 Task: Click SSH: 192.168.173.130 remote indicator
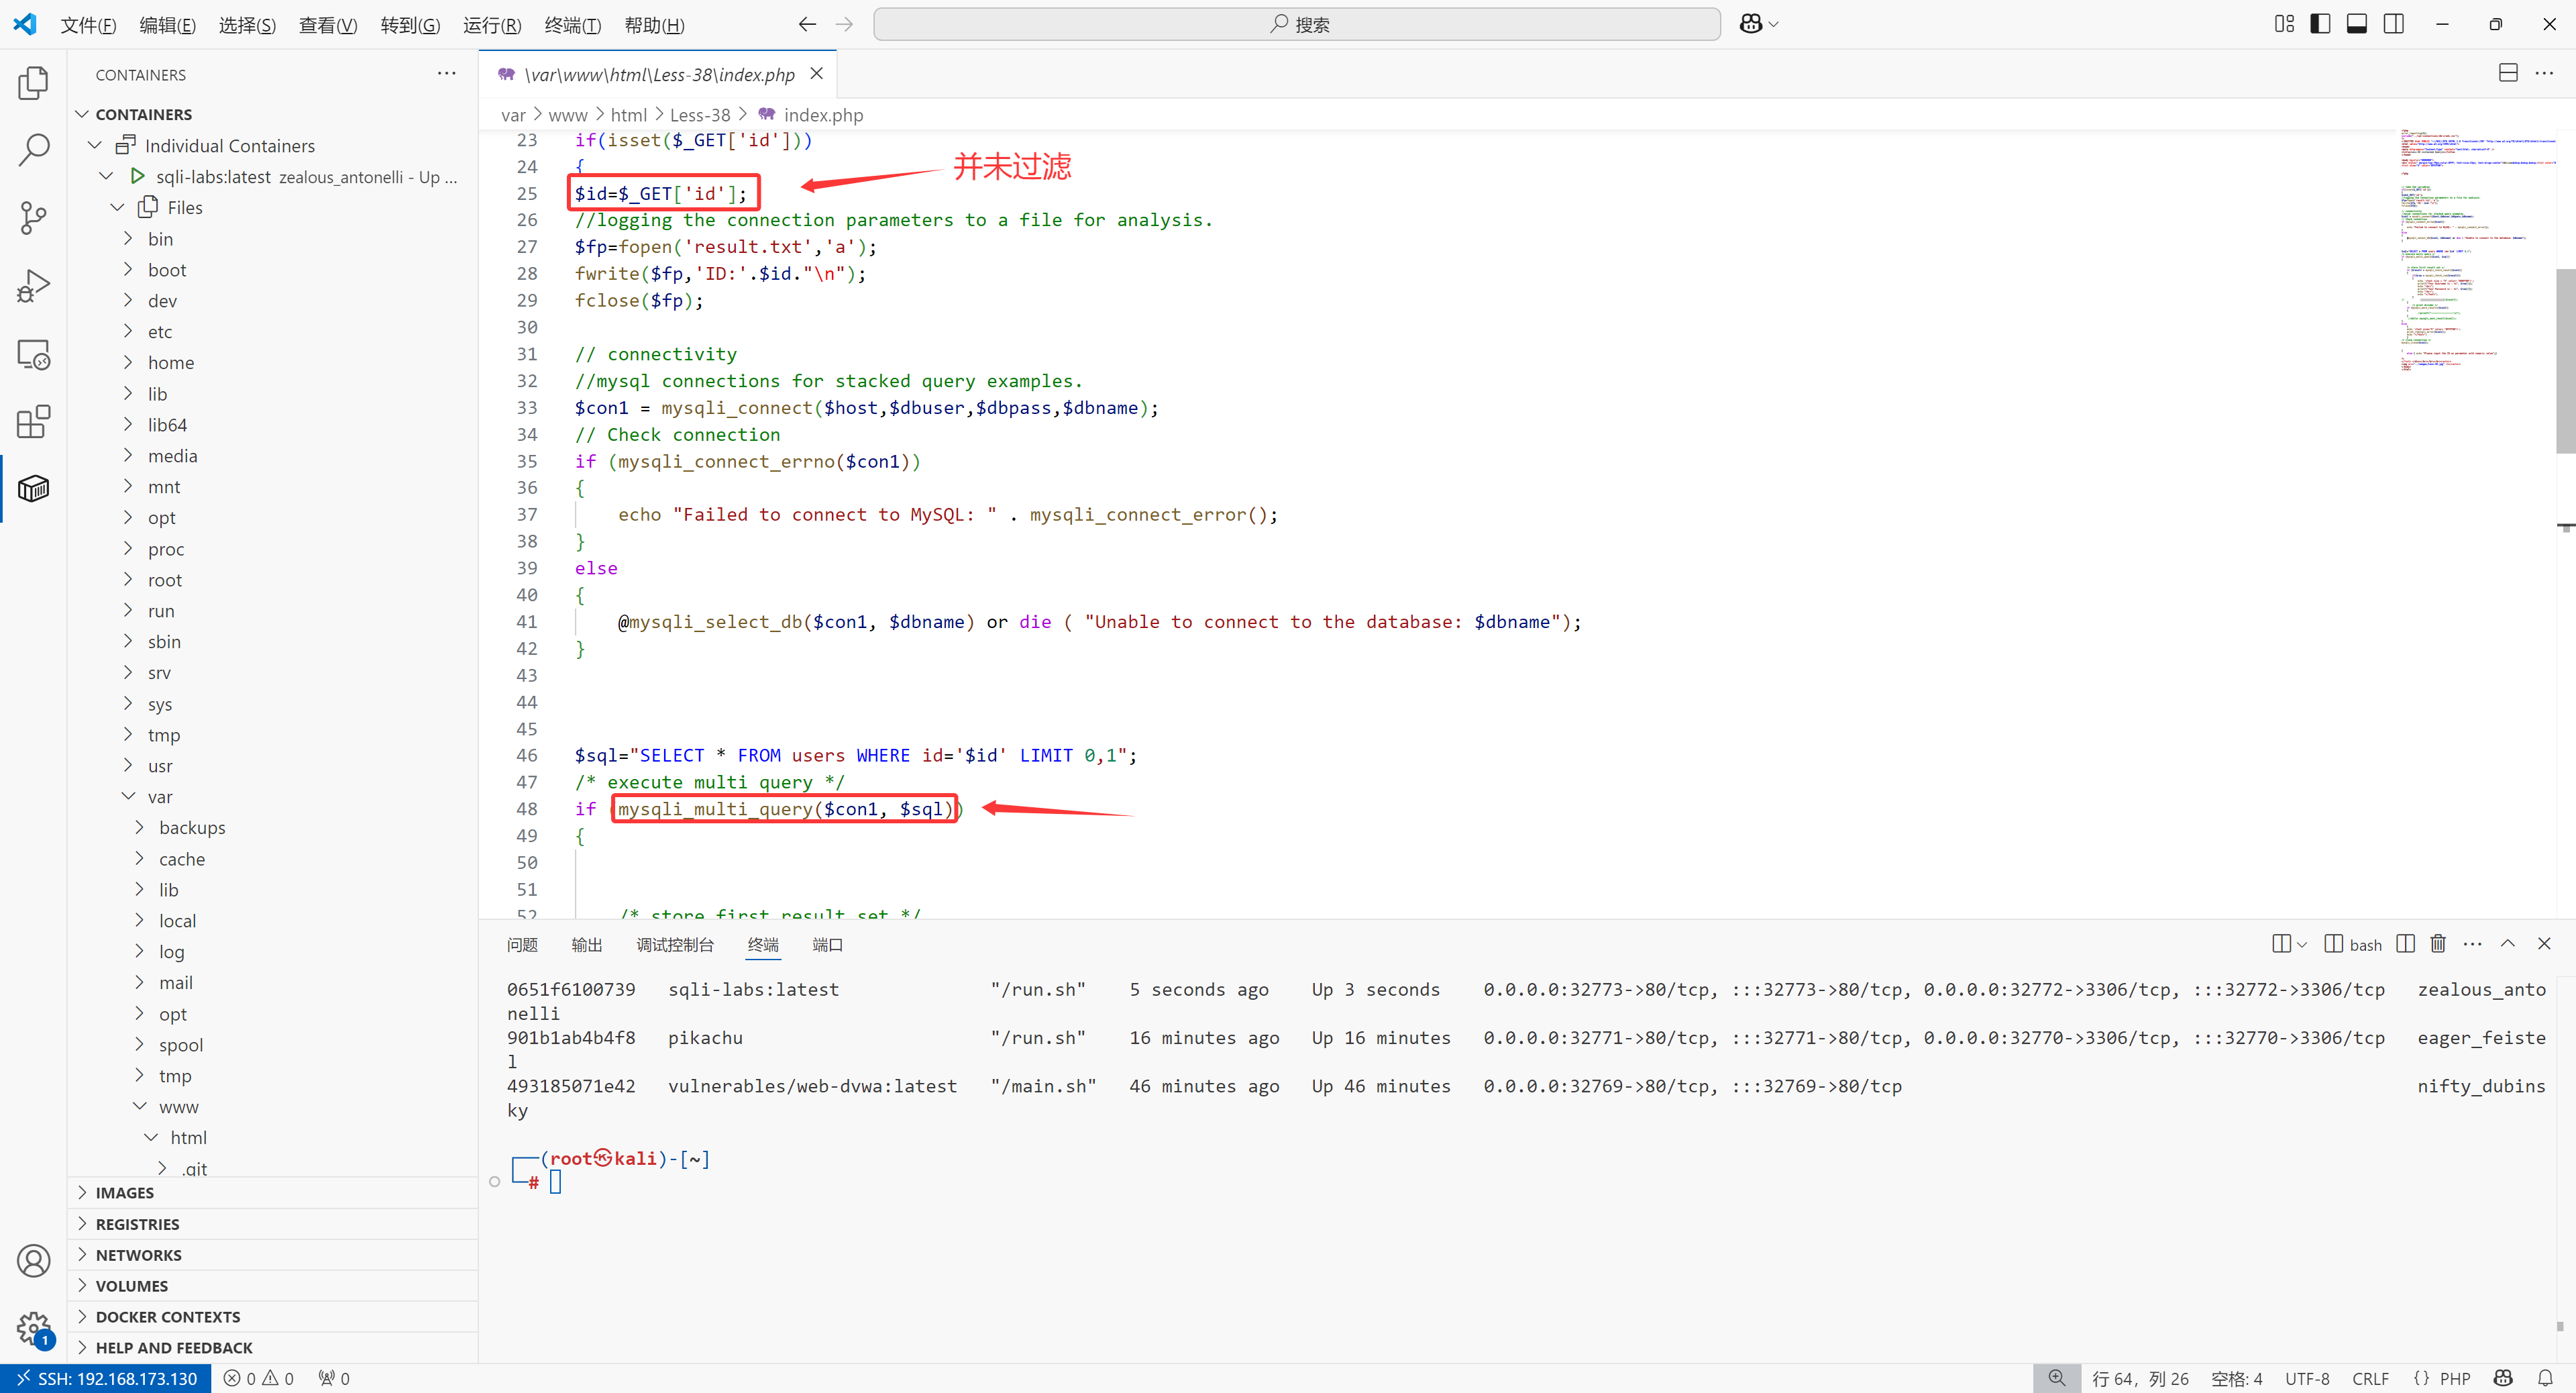point(106,1378)
